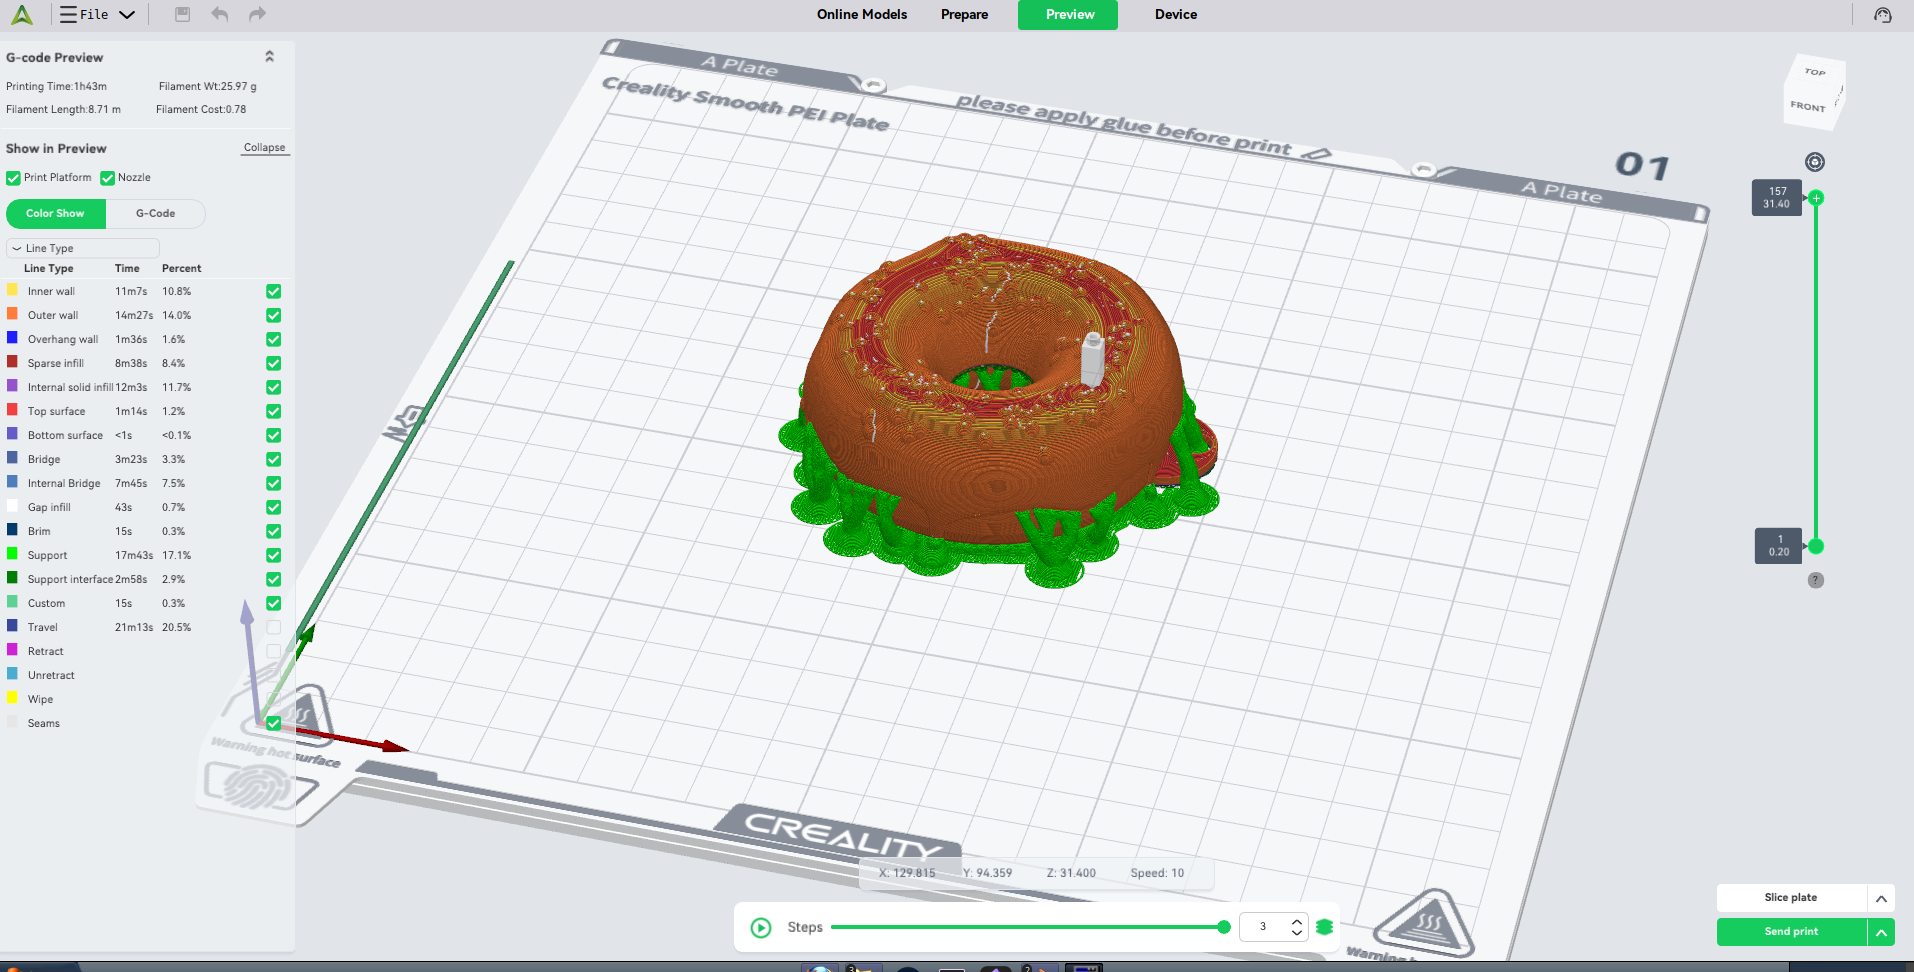Hide Inner wall line type

[x=273, y=291]
